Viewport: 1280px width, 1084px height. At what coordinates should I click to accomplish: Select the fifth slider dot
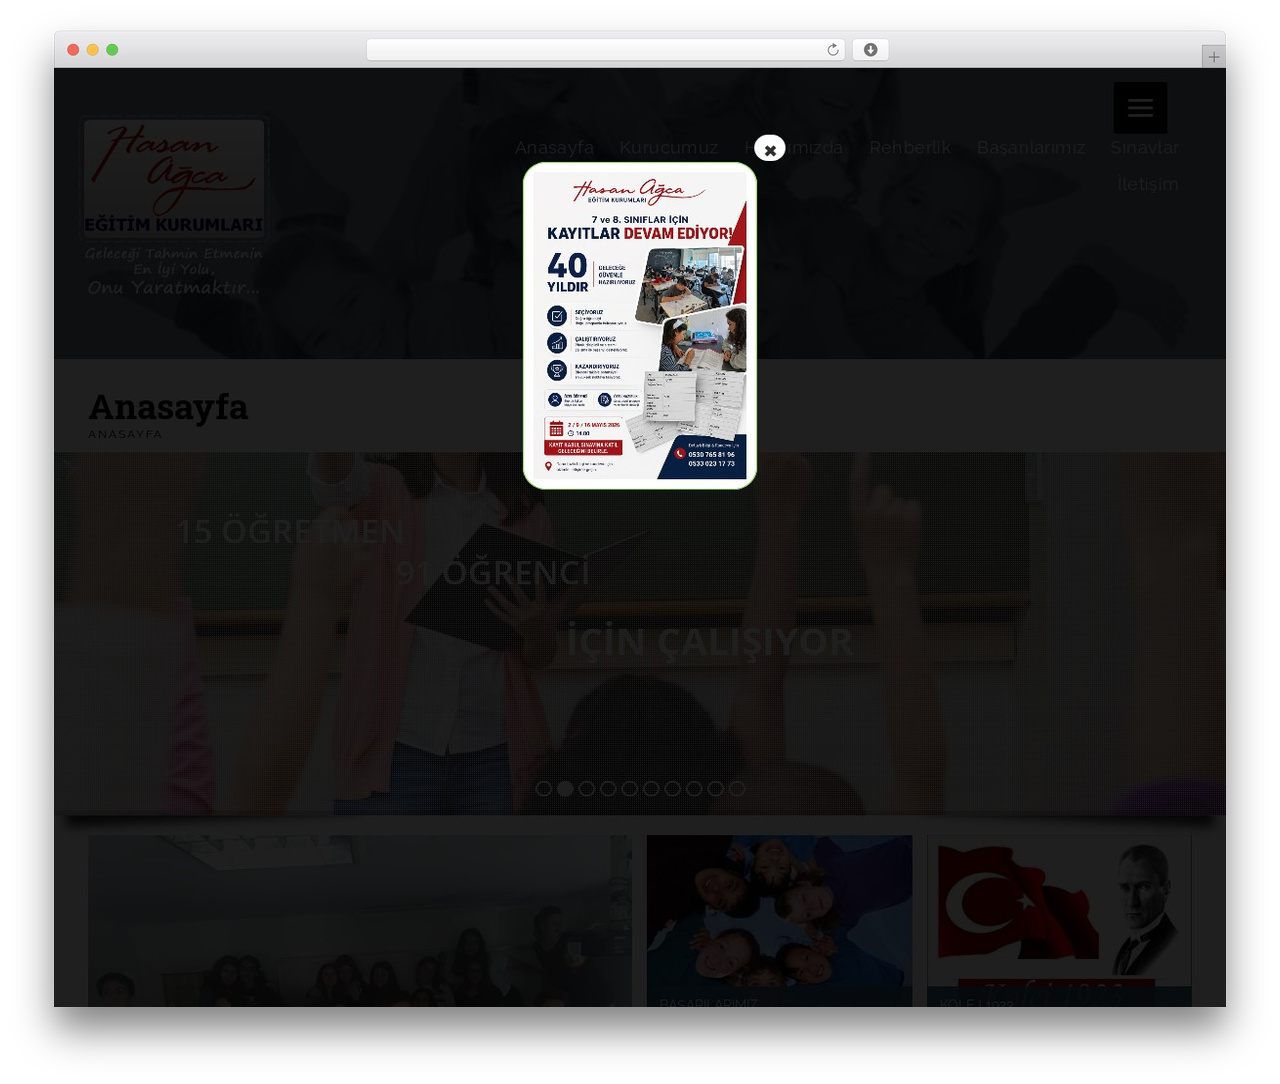pyautogui.click(x=629, y=789)
